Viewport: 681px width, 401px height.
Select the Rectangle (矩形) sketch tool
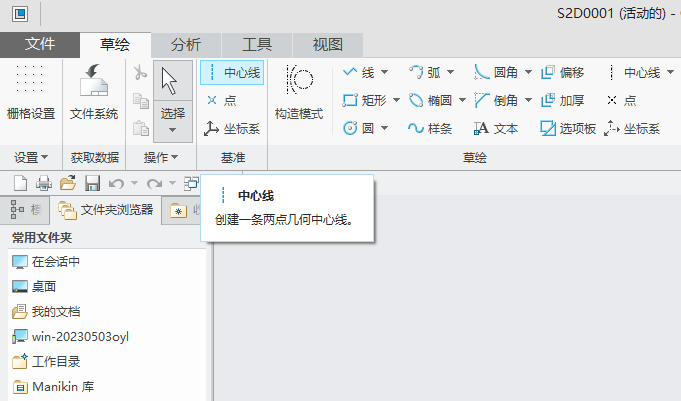pos(365,101)
